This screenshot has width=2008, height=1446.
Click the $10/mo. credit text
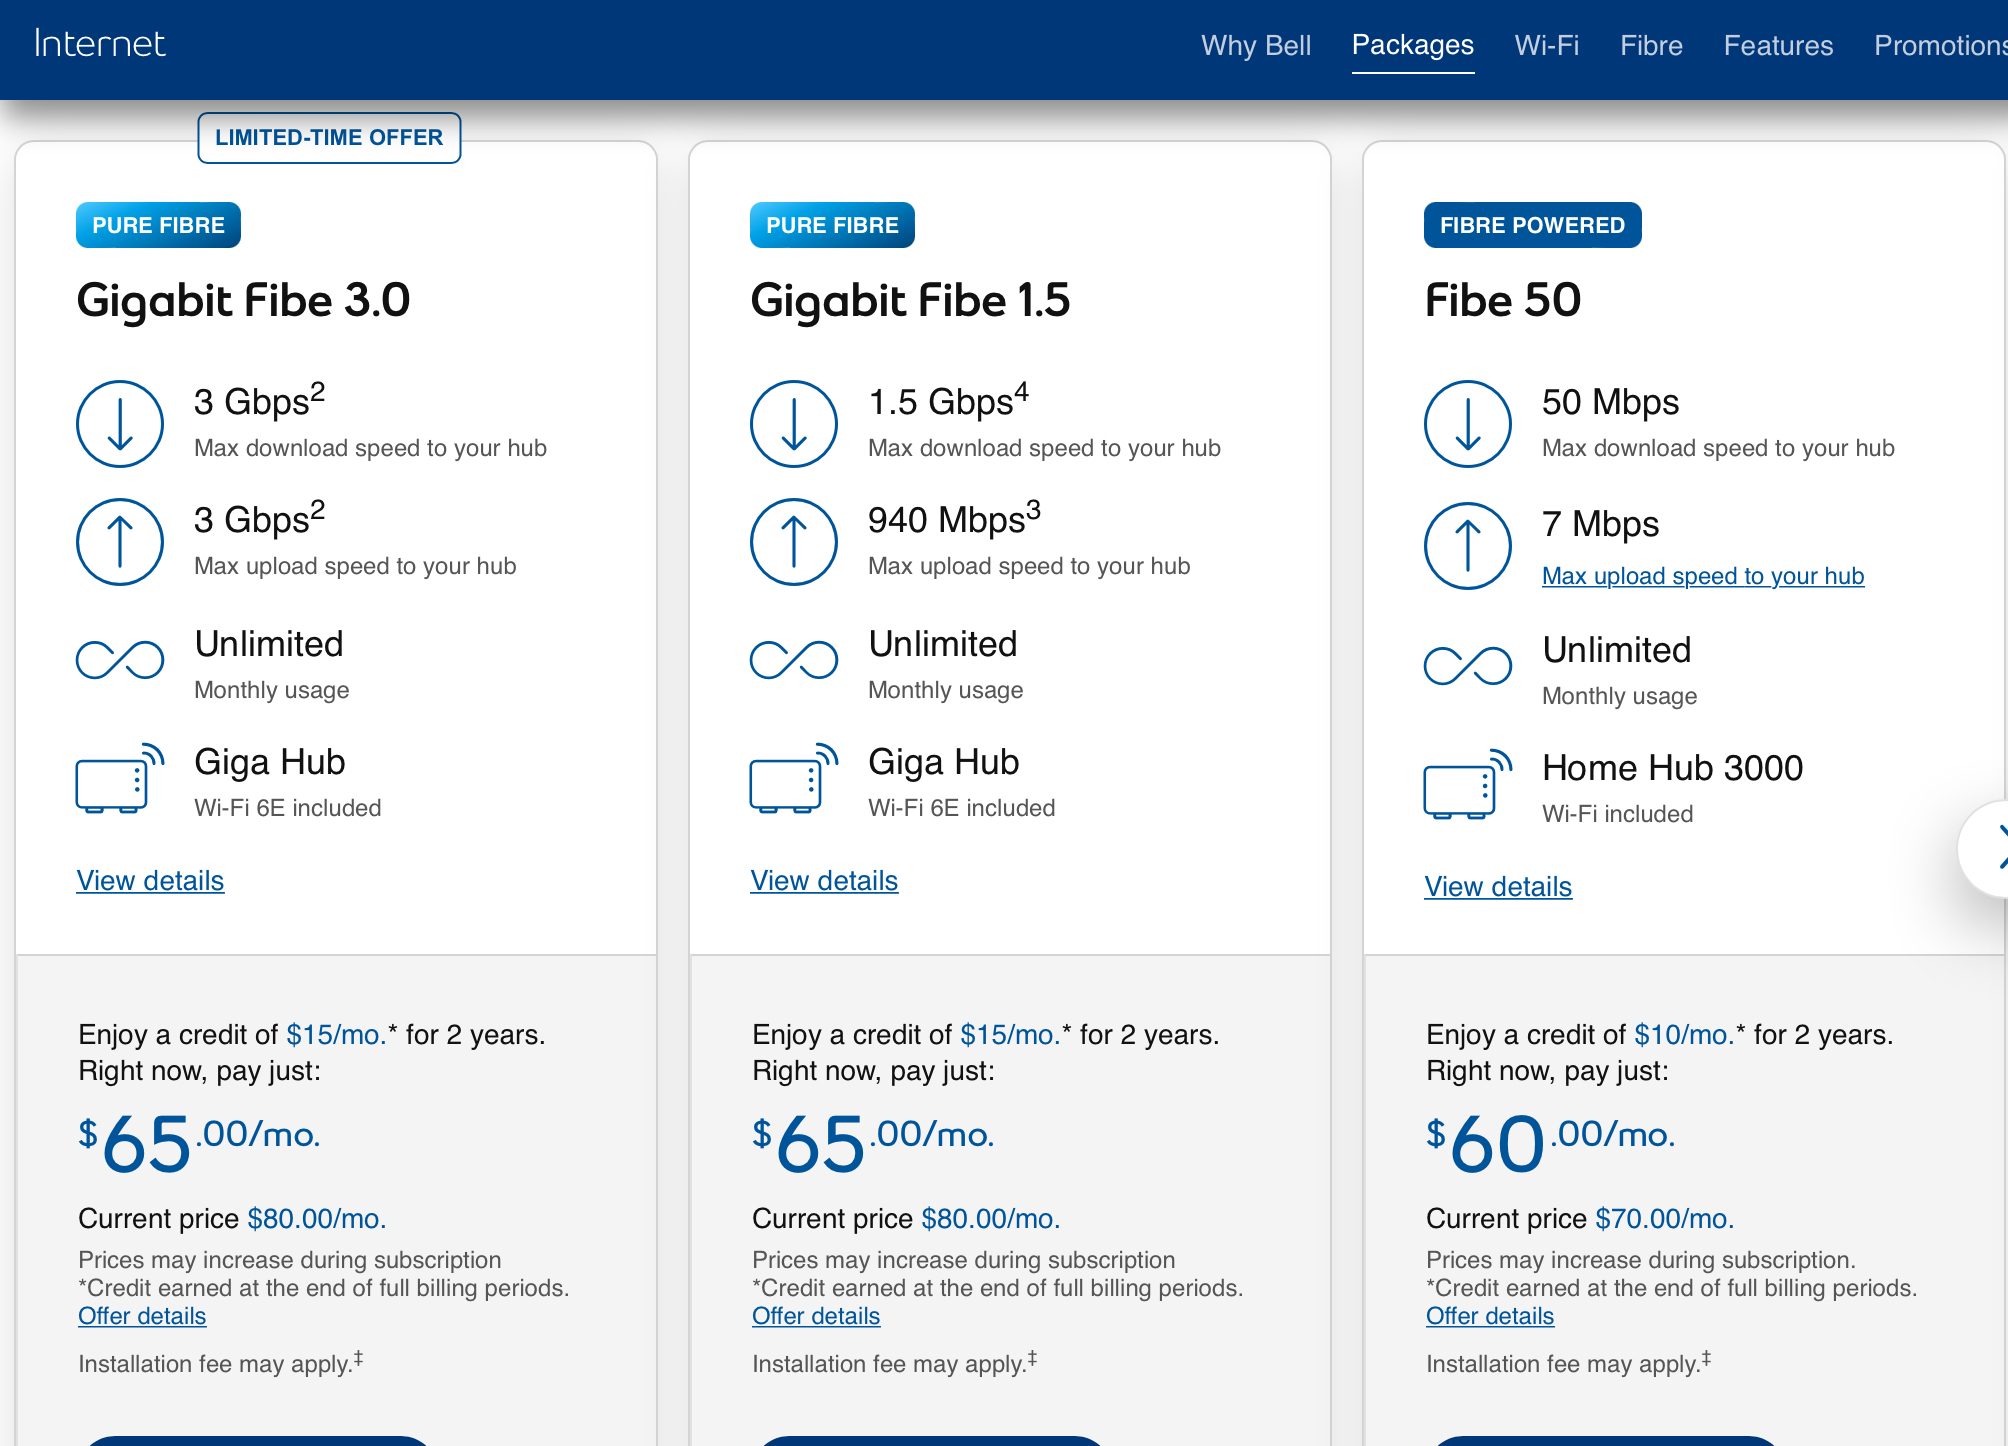tap(1682, 1034)
